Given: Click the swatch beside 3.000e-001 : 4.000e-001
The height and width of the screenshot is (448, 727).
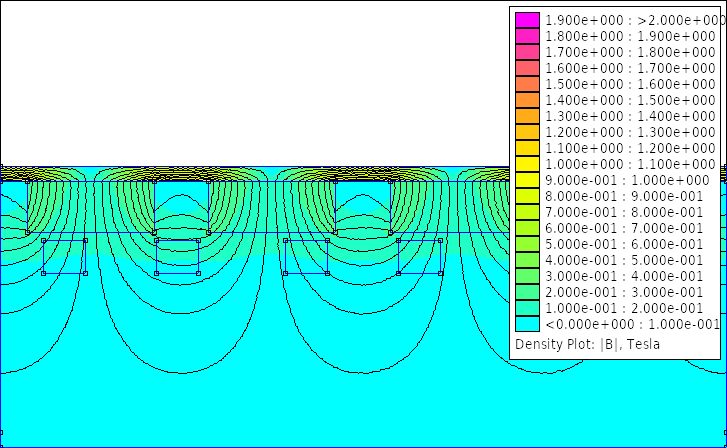Looking at the screenshot, I should coord(527,276).
